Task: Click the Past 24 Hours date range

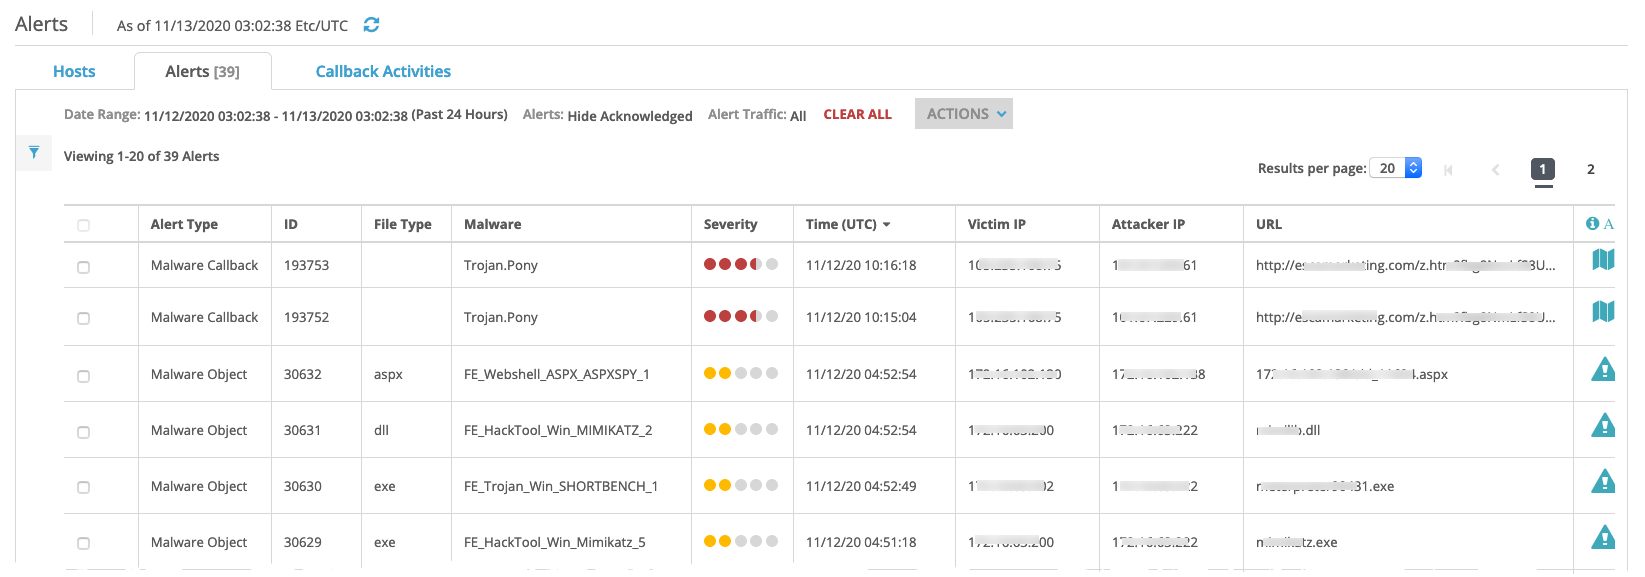Action: 460,115
